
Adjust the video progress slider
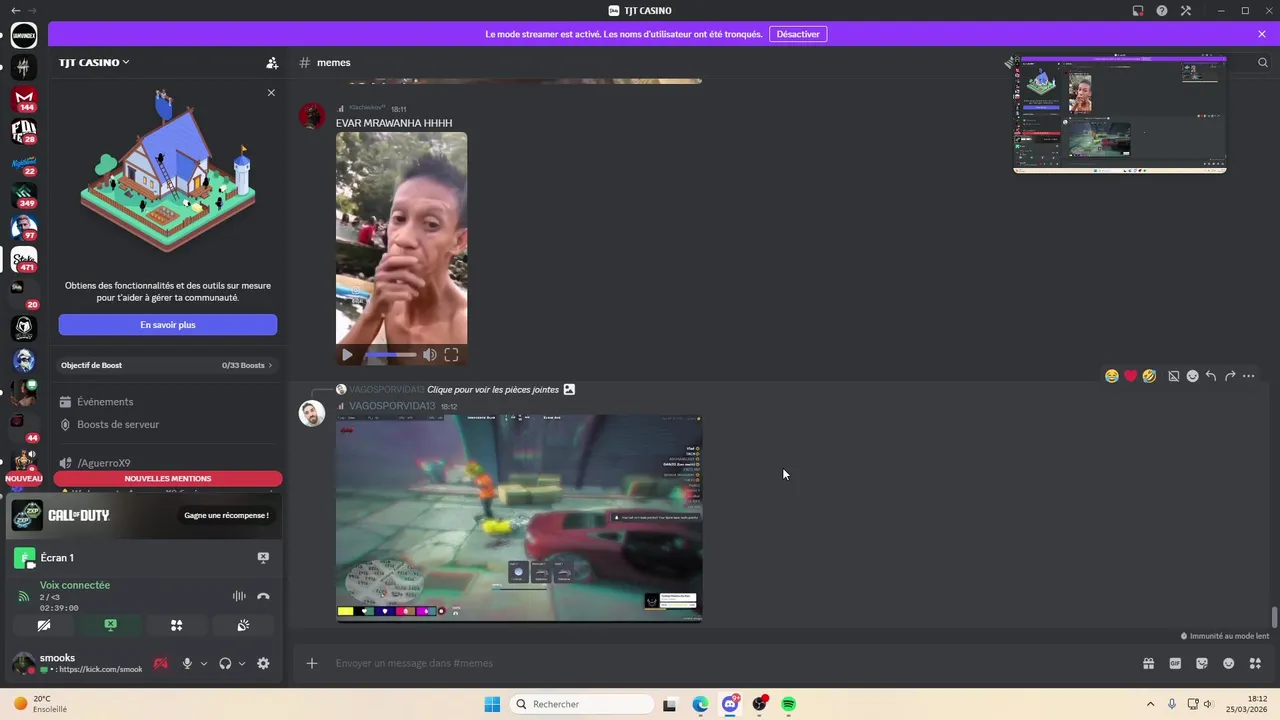(391, 355)
